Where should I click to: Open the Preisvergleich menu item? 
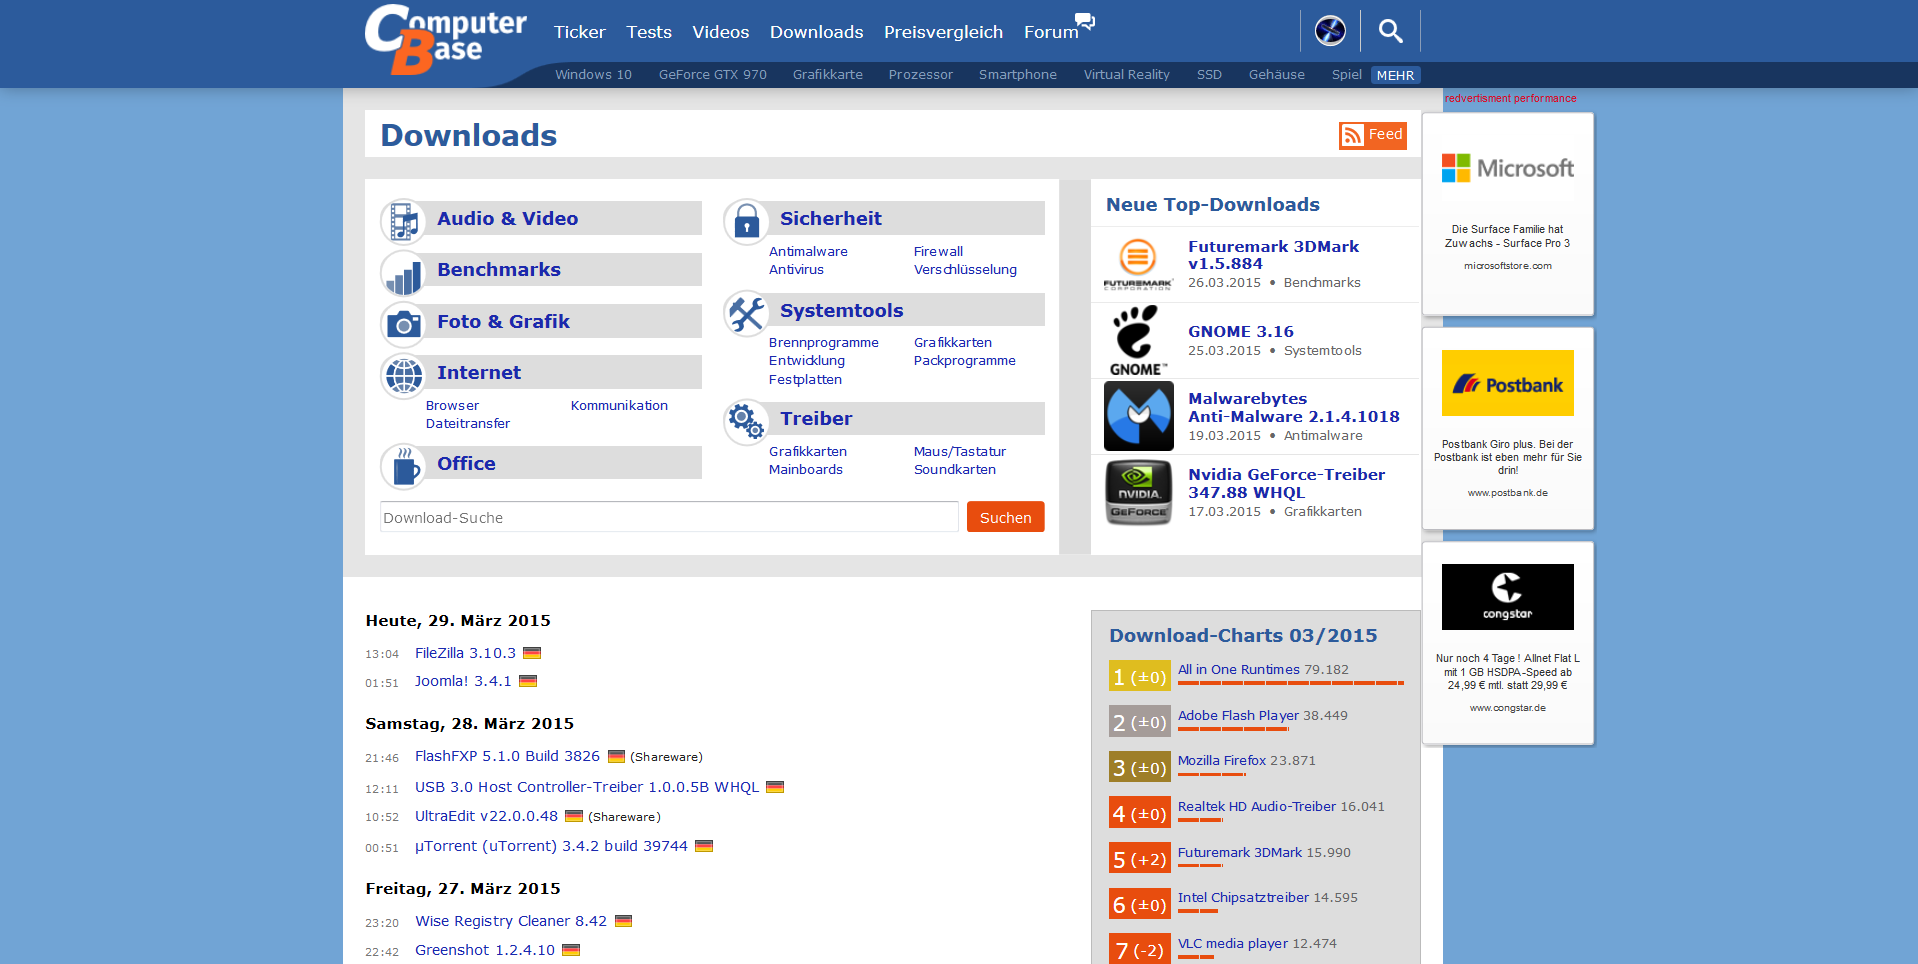944,32
